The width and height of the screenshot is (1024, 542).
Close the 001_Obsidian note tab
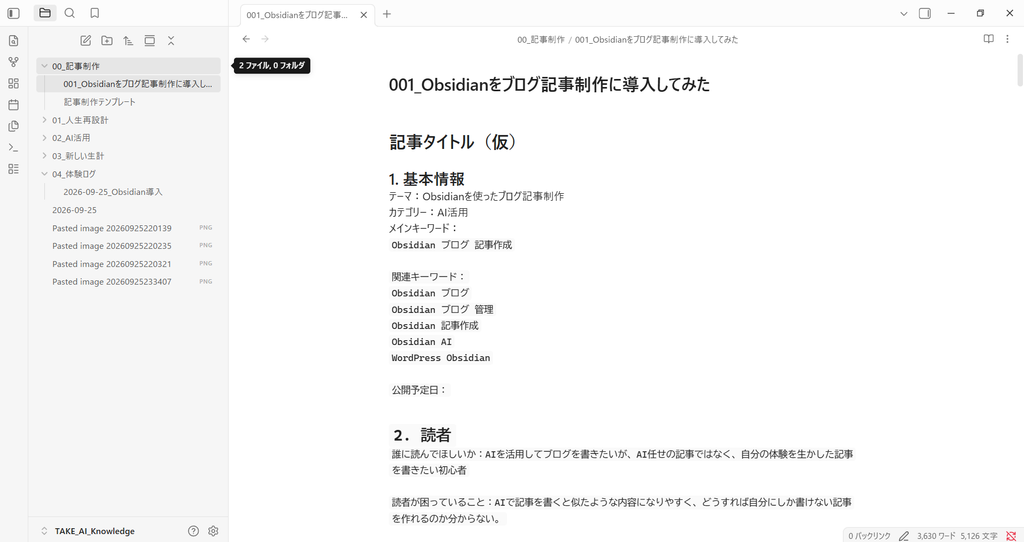364,14
